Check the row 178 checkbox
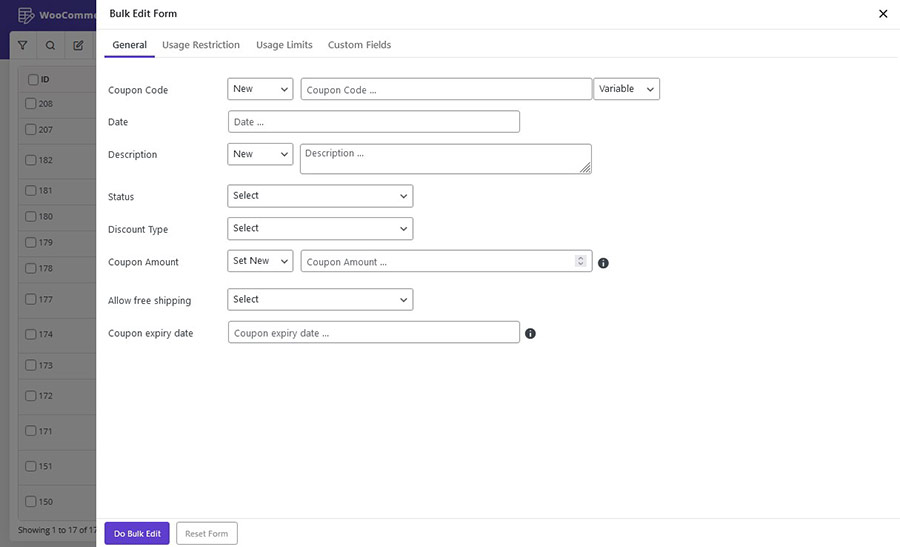This screenshot has height=547, width=900. (x=30, y=268)
